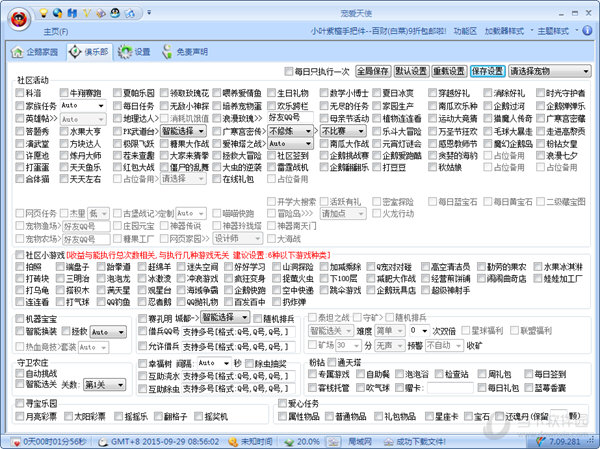This screenshot has width=600, height=449.
Task: Click the clock icon beside GMT+8 time
Action: pyautogui.click(x=103, y=442)
